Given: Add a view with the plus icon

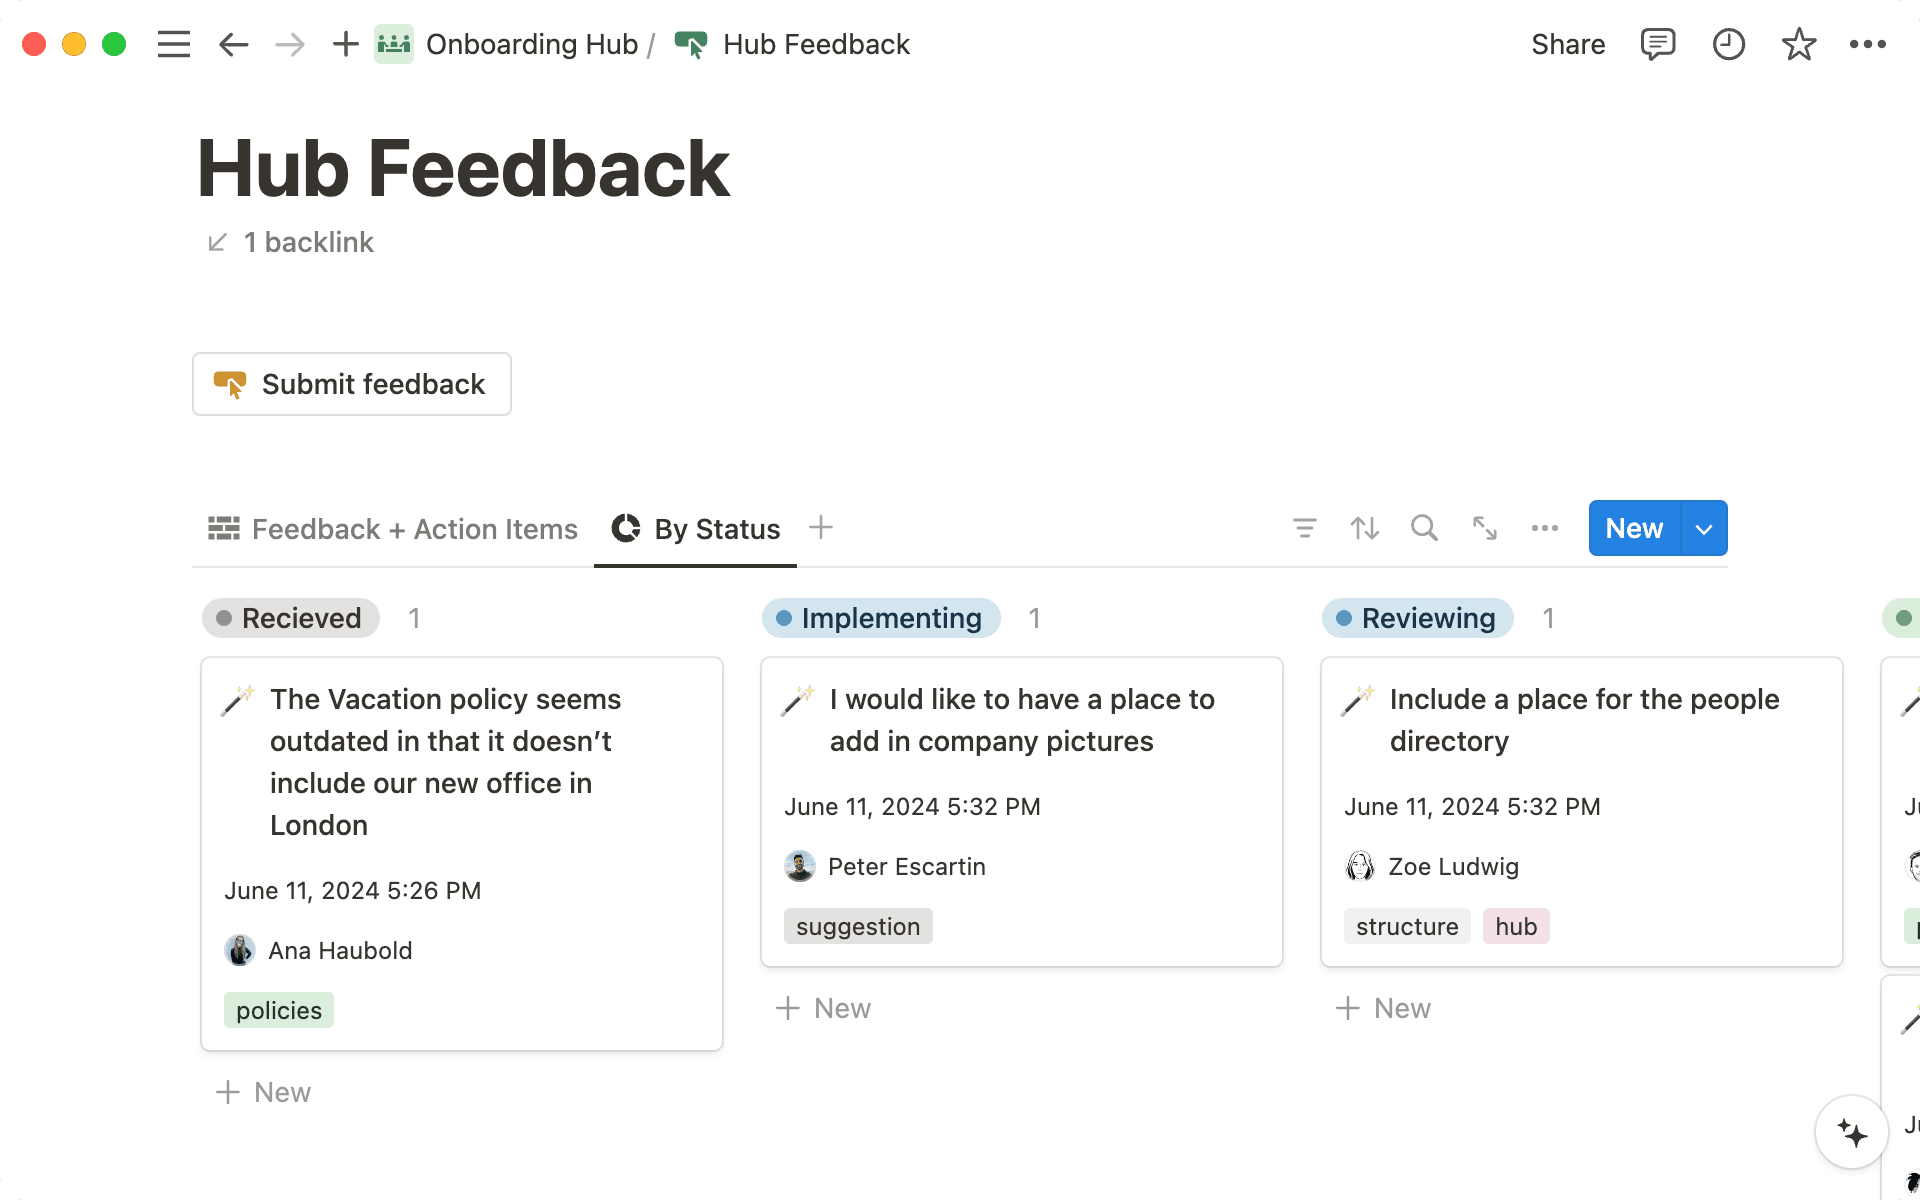Looking at the screenshot, I should tap(821, 527).
